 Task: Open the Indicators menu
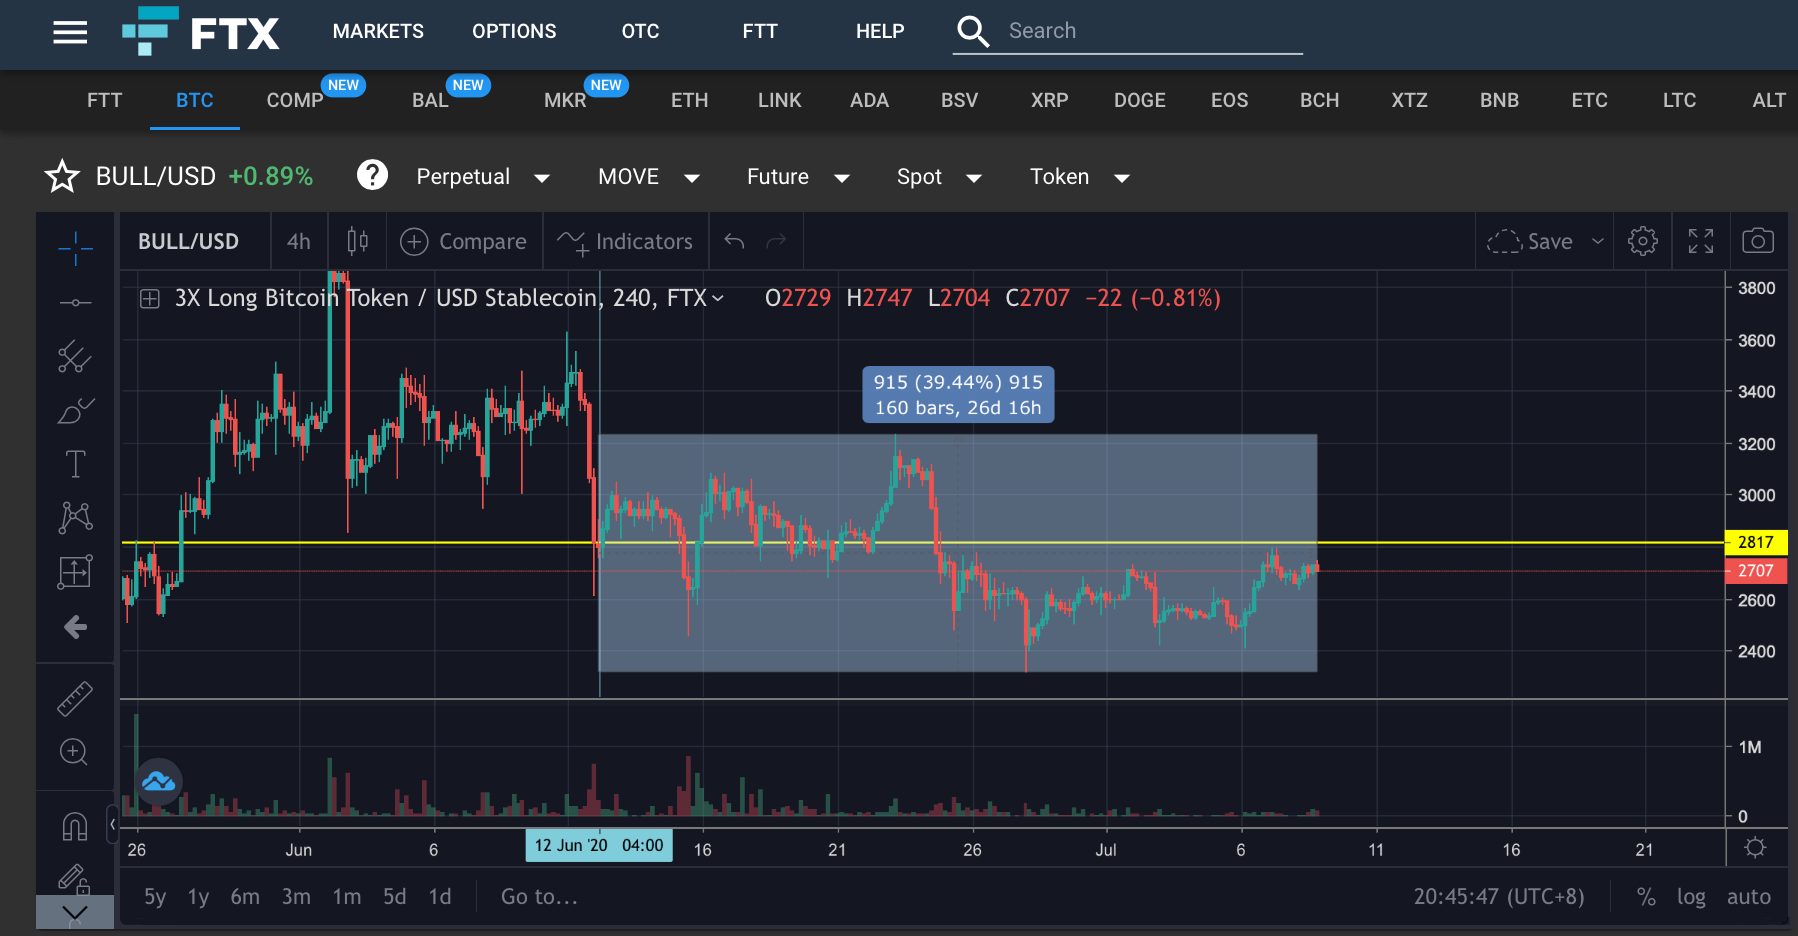point(625,241)
